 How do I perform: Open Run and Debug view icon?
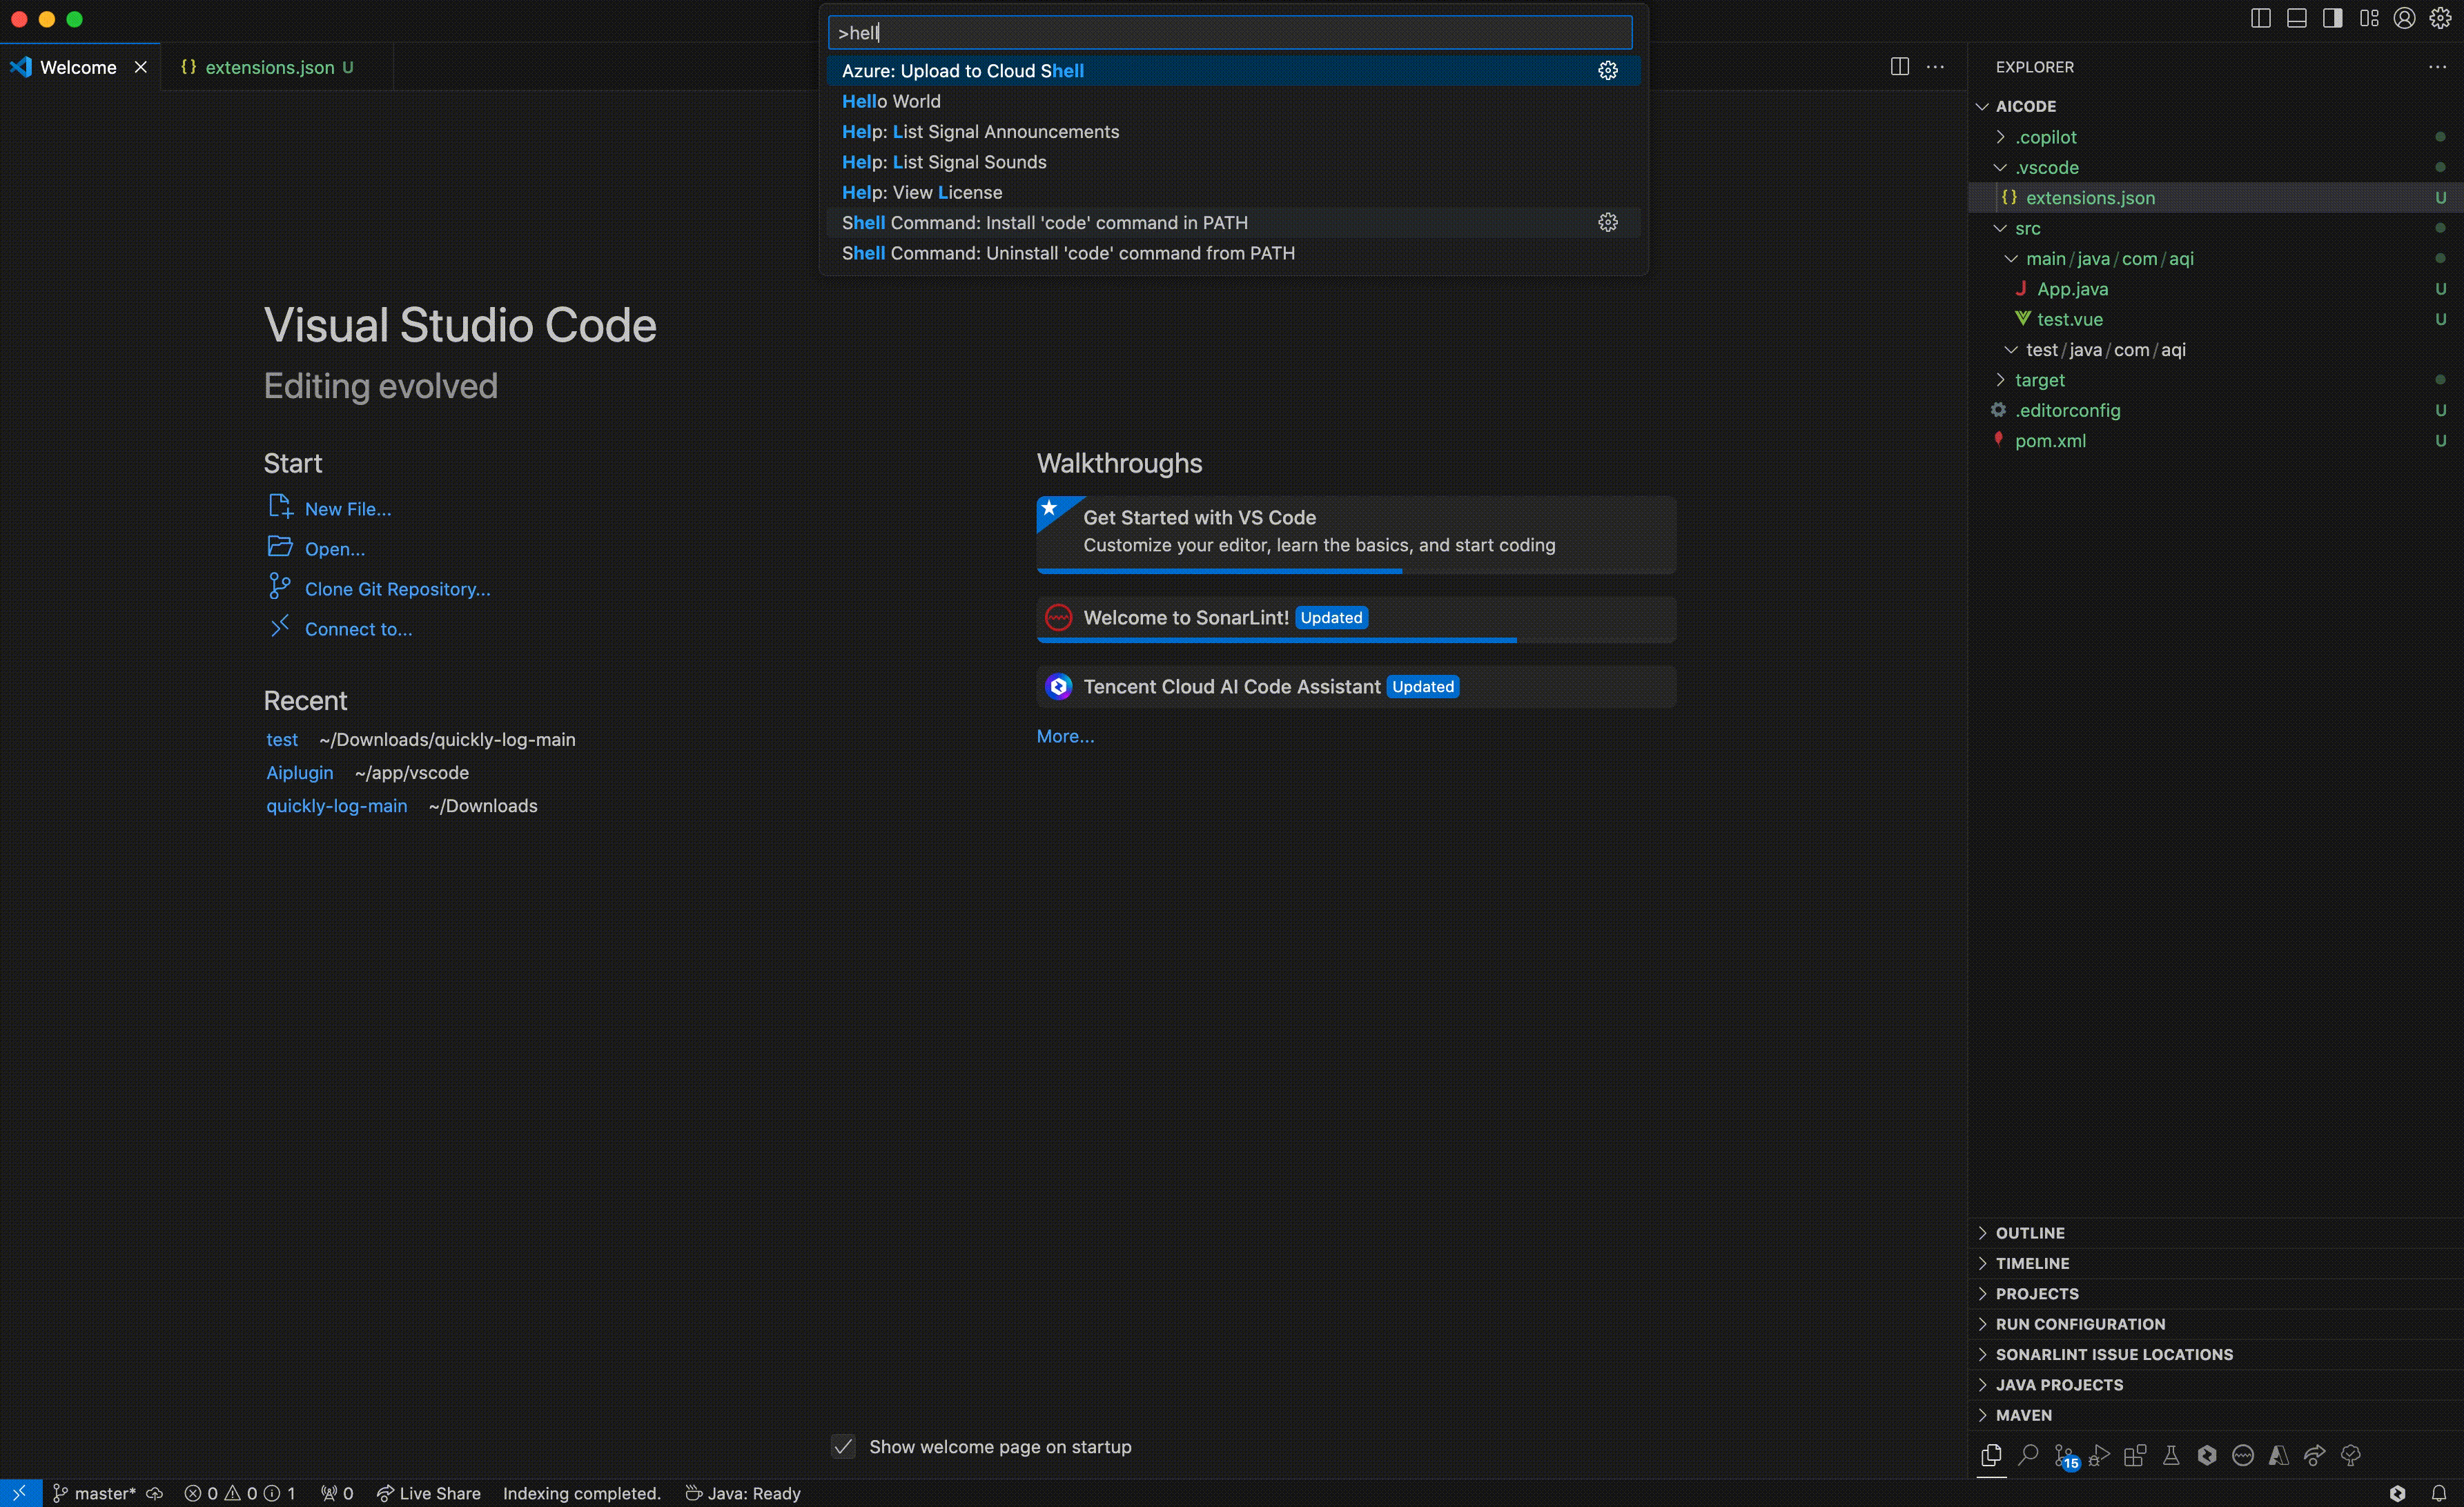coord(2099,1455)
